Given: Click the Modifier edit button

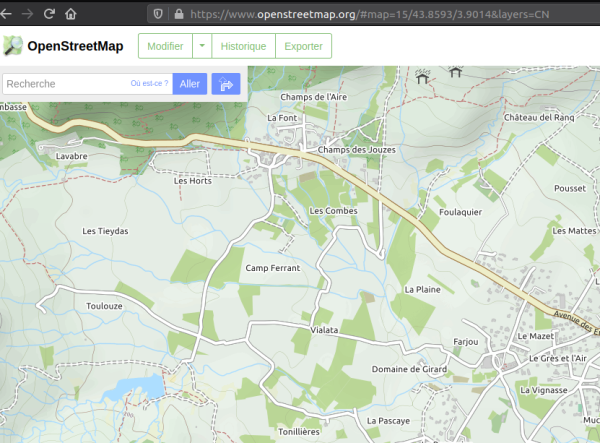Looking at the screenshot, I should tap(164, 46).
